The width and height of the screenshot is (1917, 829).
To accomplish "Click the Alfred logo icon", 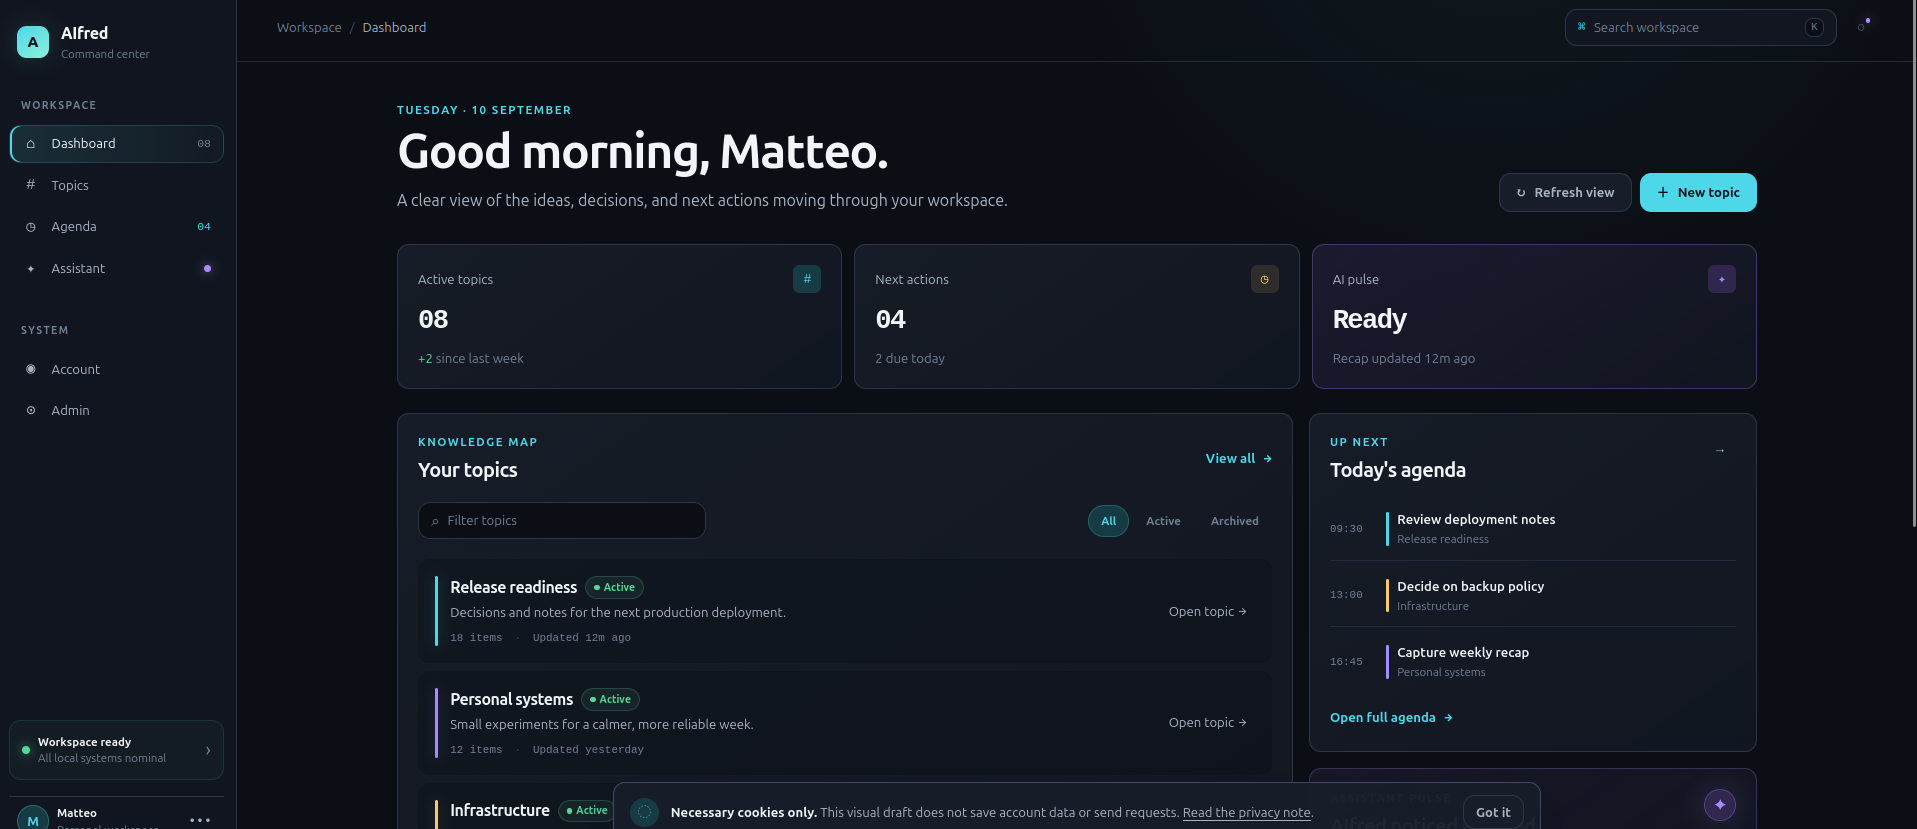I will click(x=33, y=42).
